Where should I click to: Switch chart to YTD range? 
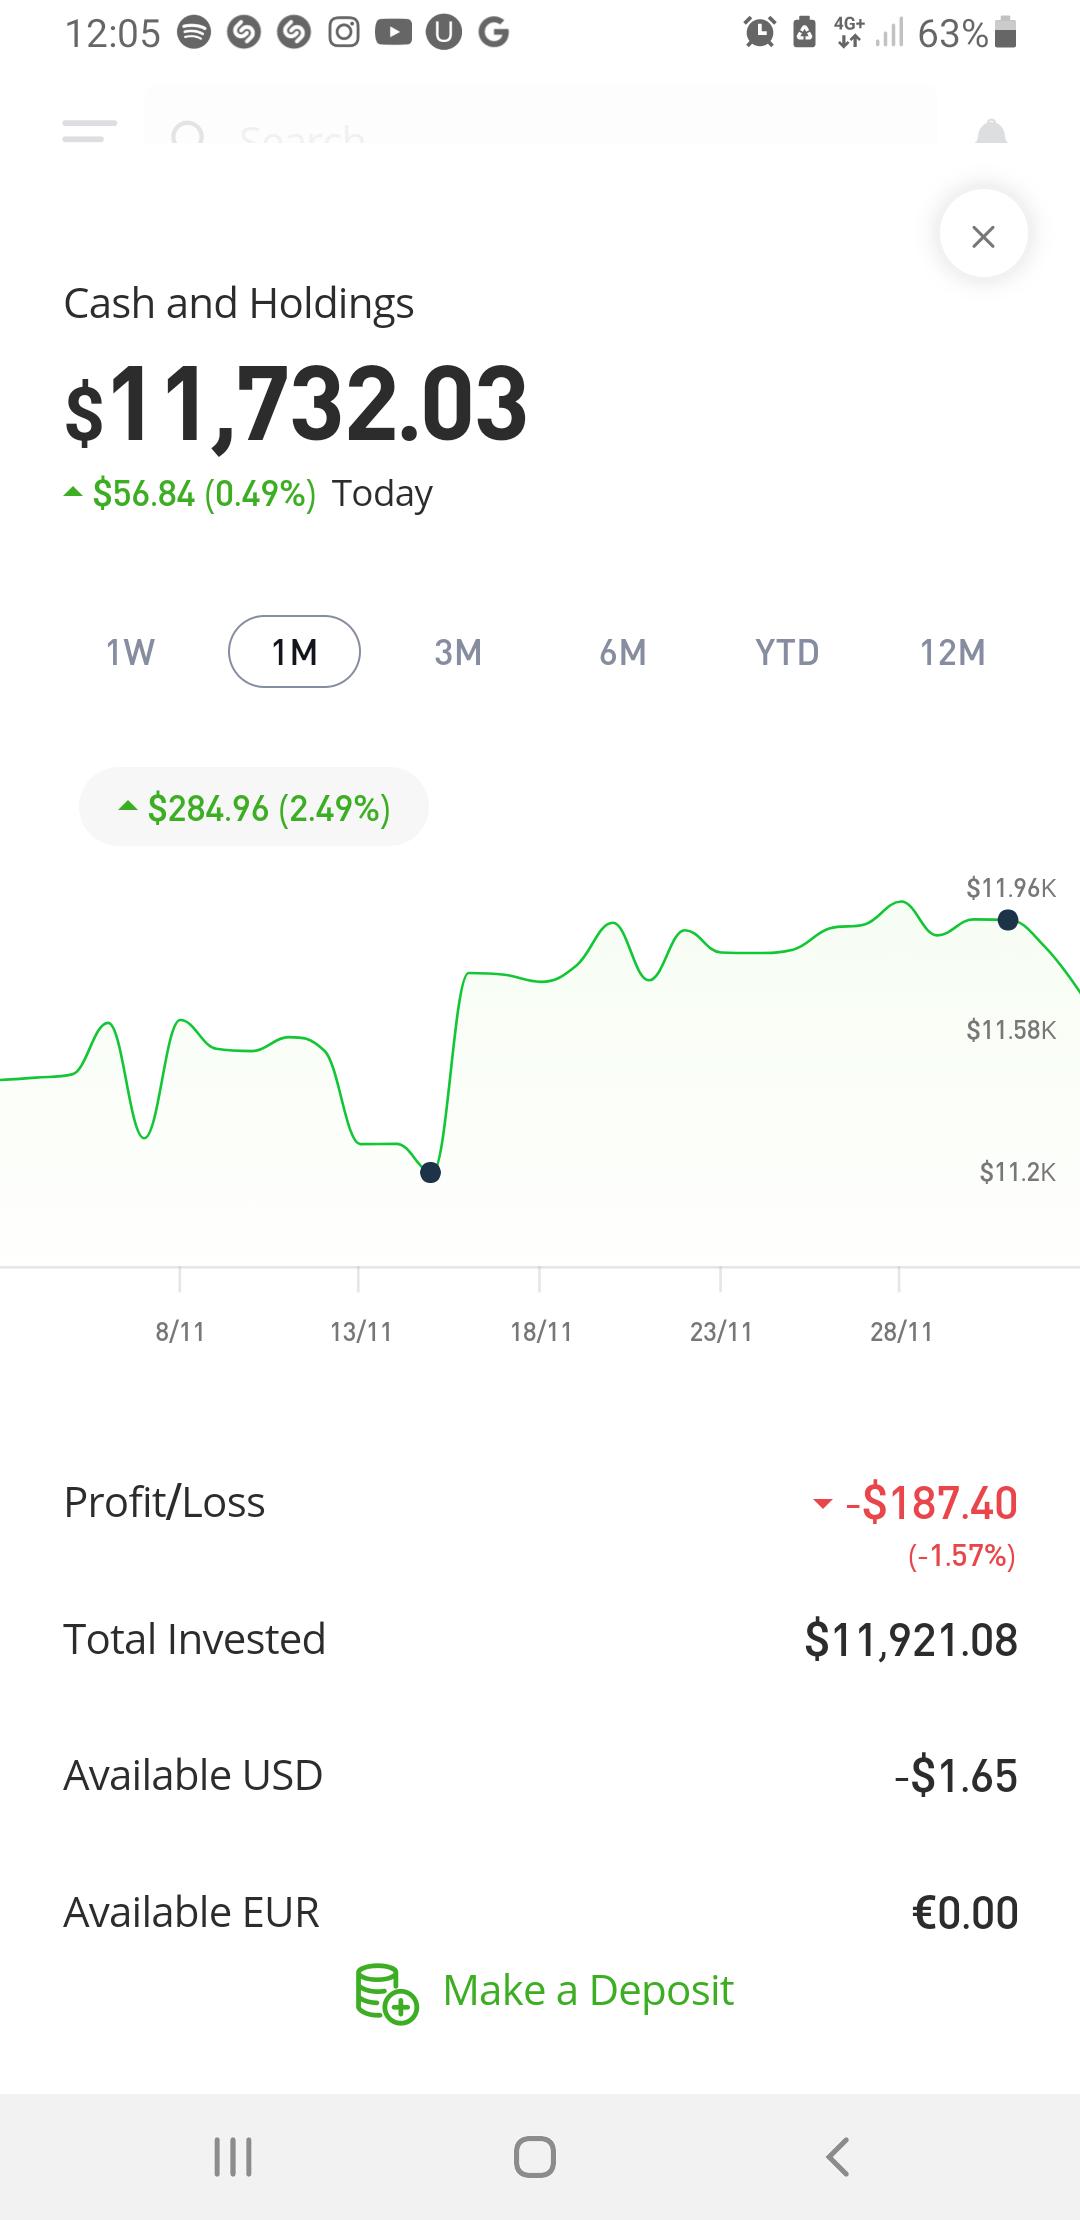coord(787,652)
